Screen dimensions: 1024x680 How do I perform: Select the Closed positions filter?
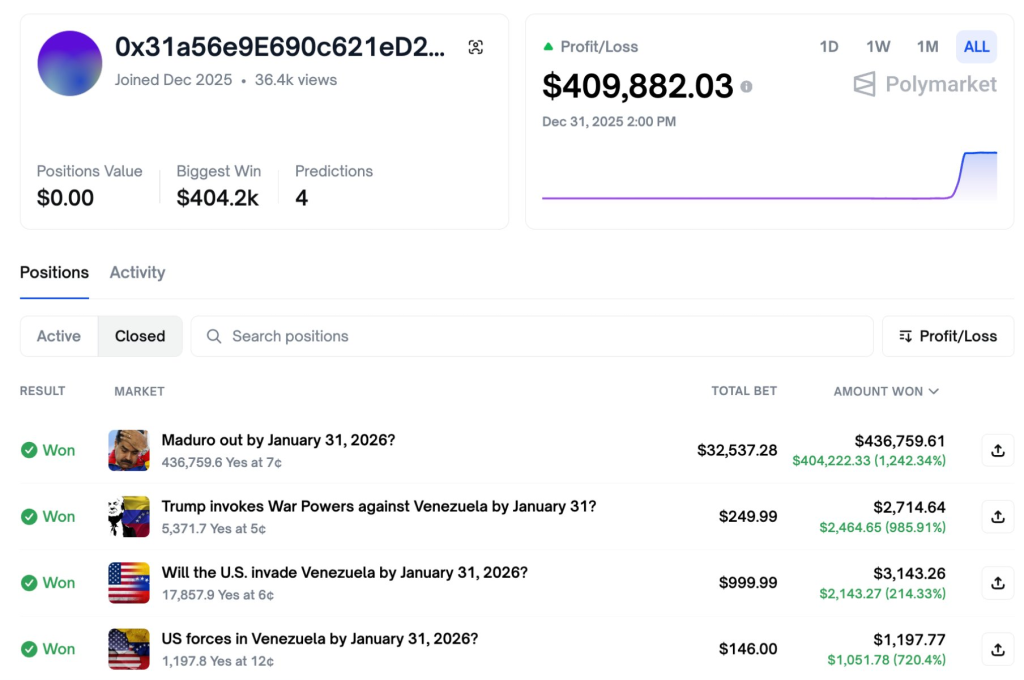(x=140, y=336)
